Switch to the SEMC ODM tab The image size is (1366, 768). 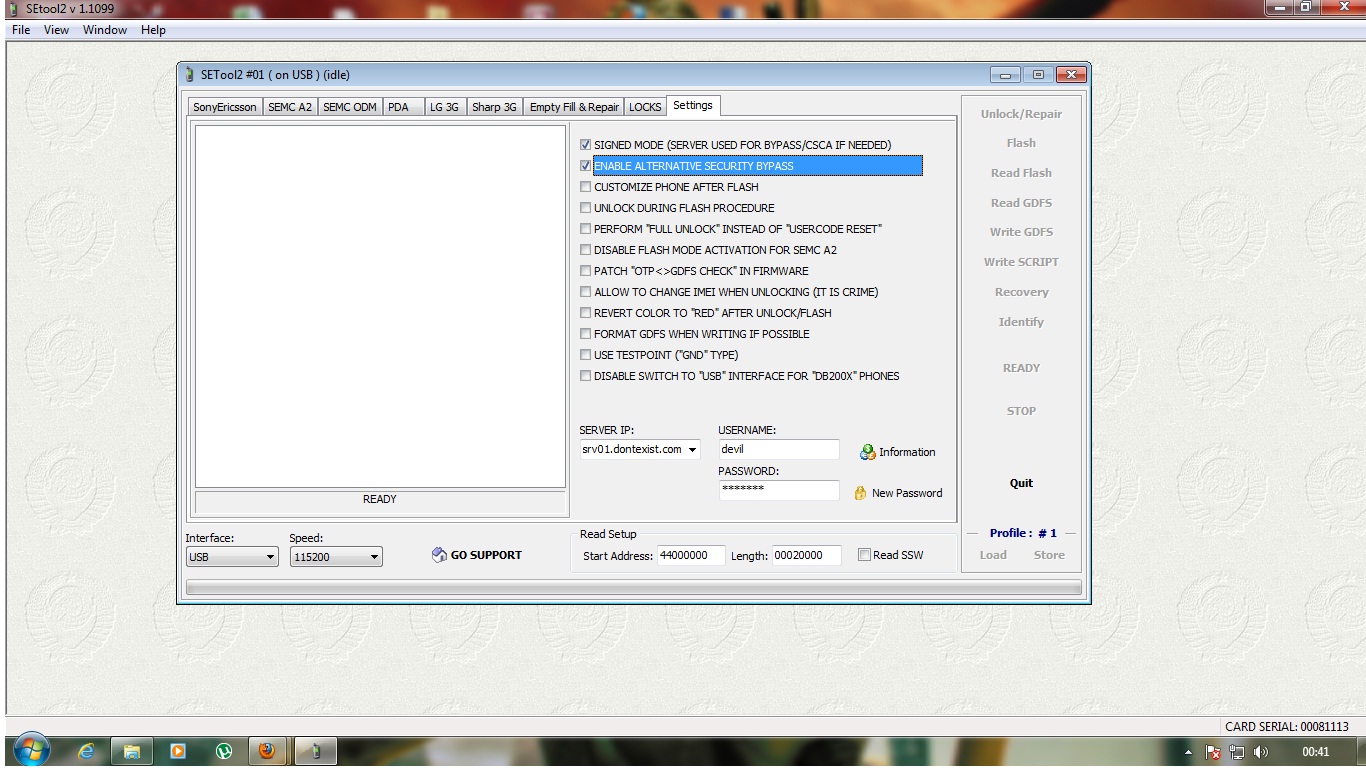[x=350, y=107]
